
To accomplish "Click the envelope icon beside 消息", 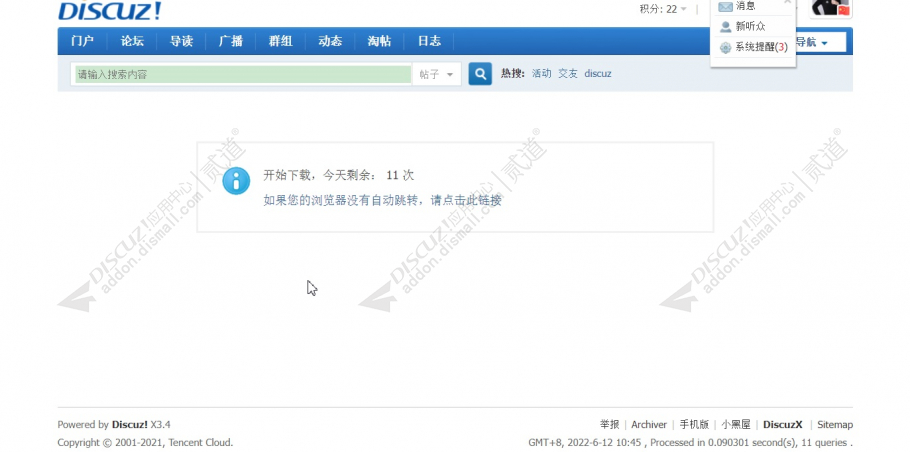I will pos(725,6).
